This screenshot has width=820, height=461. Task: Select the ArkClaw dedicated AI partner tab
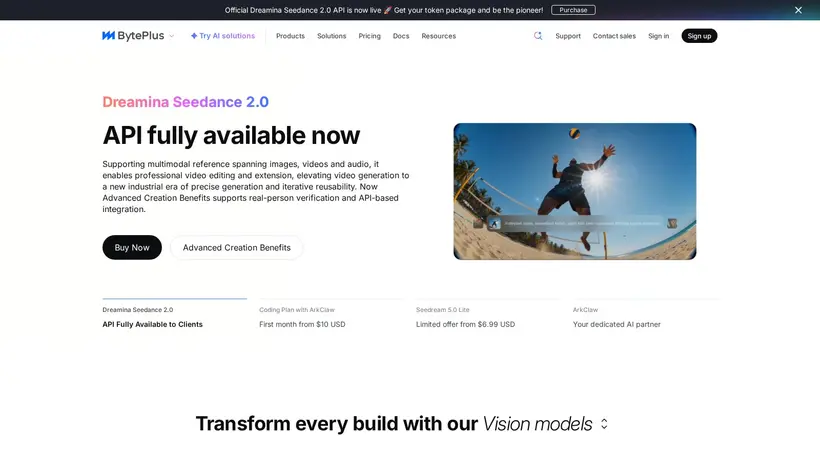point(645,316)
